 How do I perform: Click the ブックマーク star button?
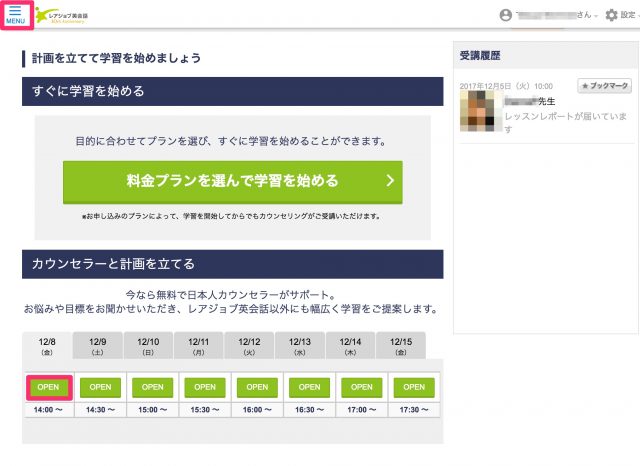pyautogui.click(x=604, y=86)
